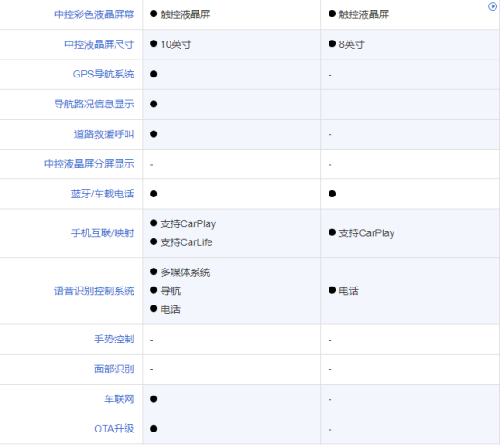Click the 蓝牙/车载电话 label link
This screenshot has height=446, width=500.
click(x=102, y=194)
